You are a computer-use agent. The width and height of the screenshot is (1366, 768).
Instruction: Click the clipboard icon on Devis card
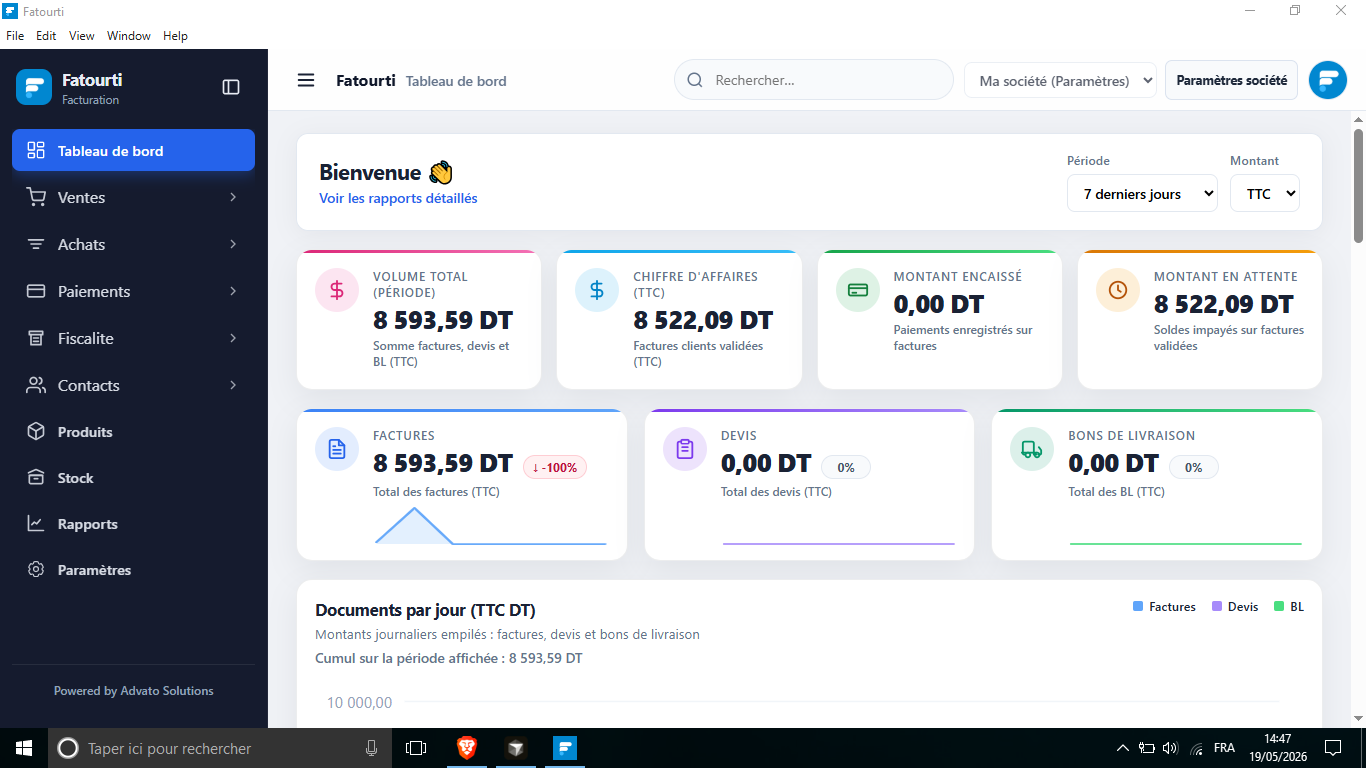(685, 449)
